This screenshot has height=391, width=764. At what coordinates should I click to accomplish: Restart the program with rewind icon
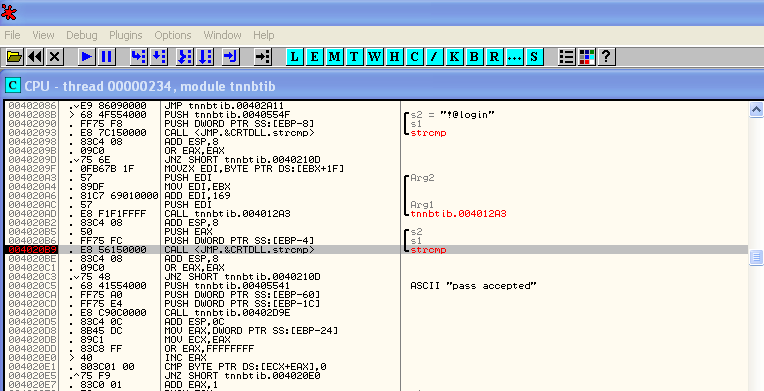[x=35, y=57]
